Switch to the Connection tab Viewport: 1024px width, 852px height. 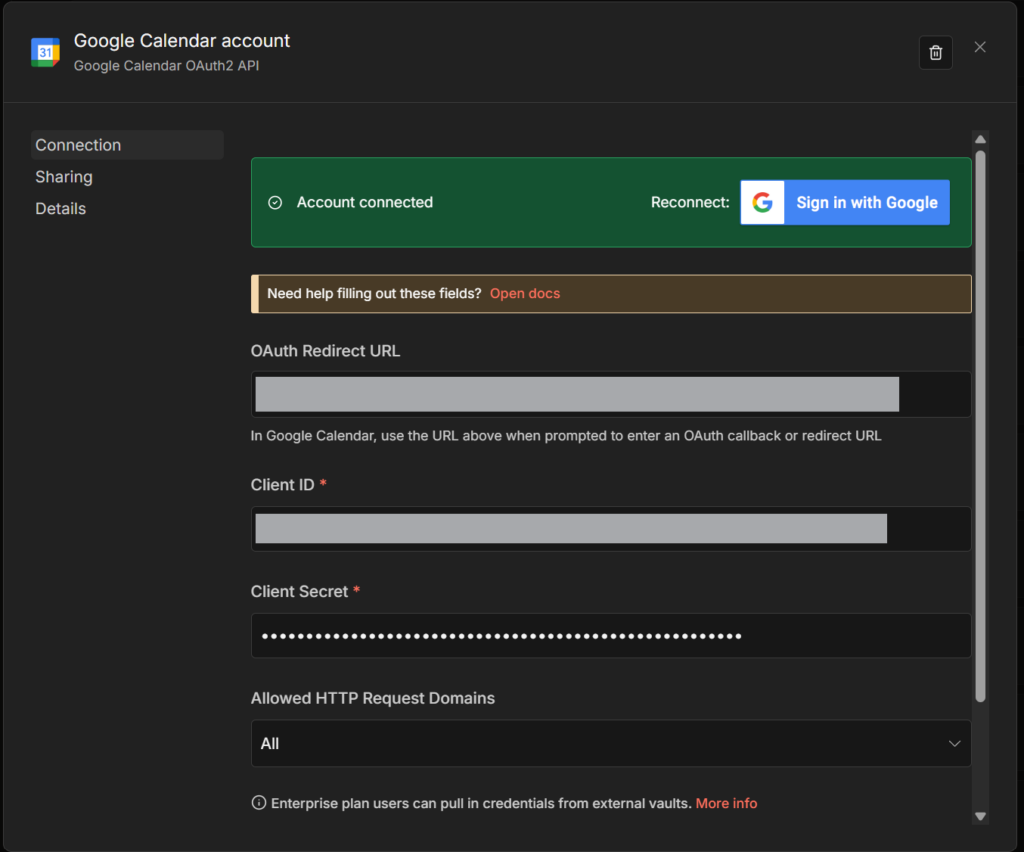78,145
